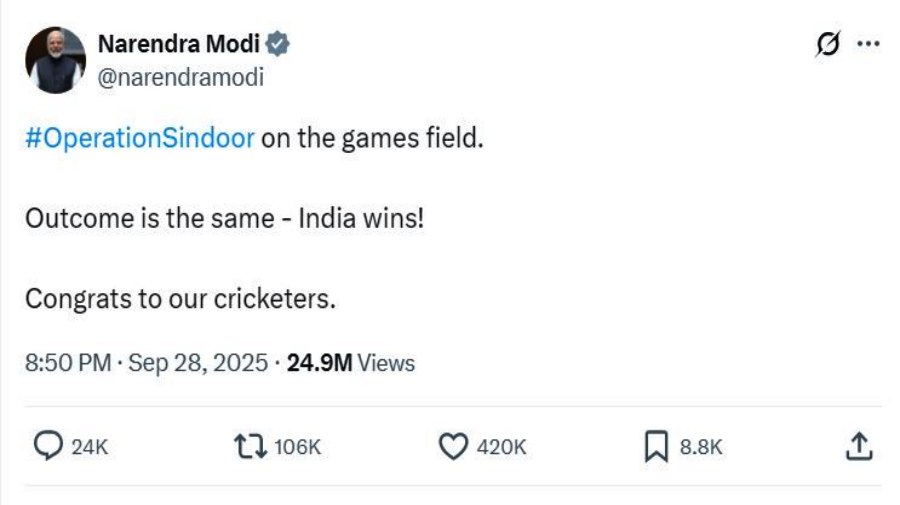900x505 pixels.
Task: Bookmark the post with the bookmark icon
Action: tap(655, 447)
